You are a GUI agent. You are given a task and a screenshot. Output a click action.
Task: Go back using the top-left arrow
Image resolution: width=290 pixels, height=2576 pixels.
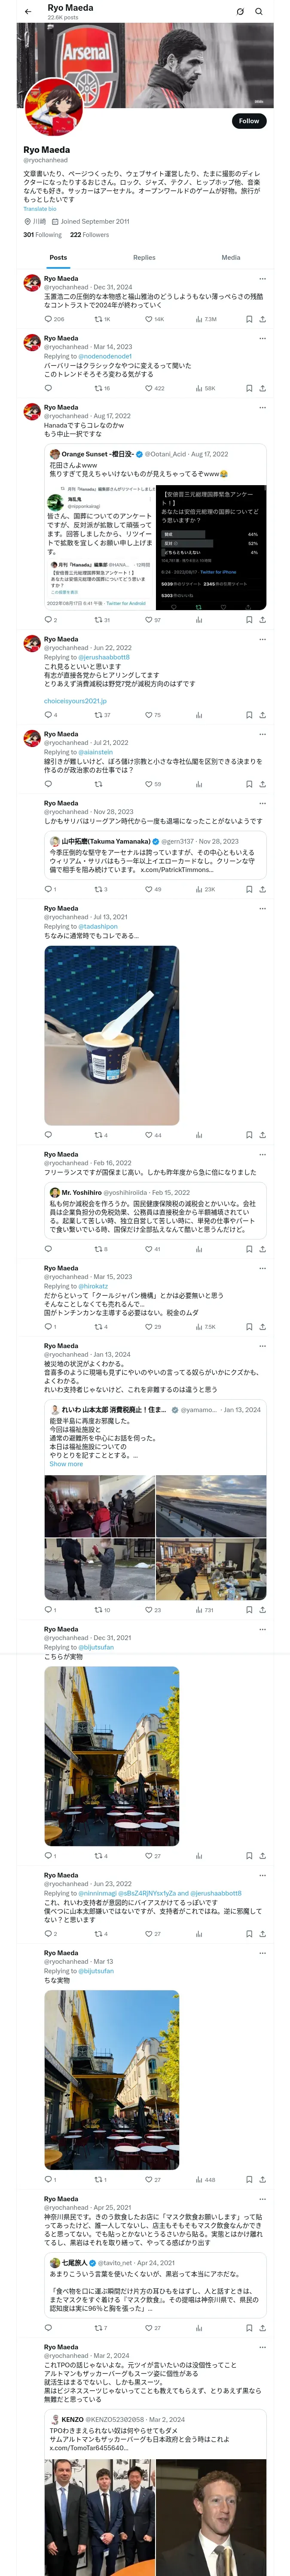click(28, 11)
